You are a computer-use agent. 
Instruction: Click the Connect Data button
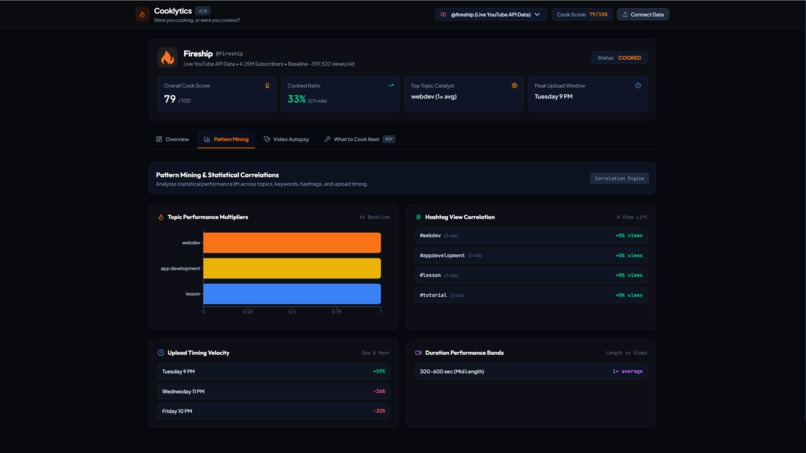point(643,14)
